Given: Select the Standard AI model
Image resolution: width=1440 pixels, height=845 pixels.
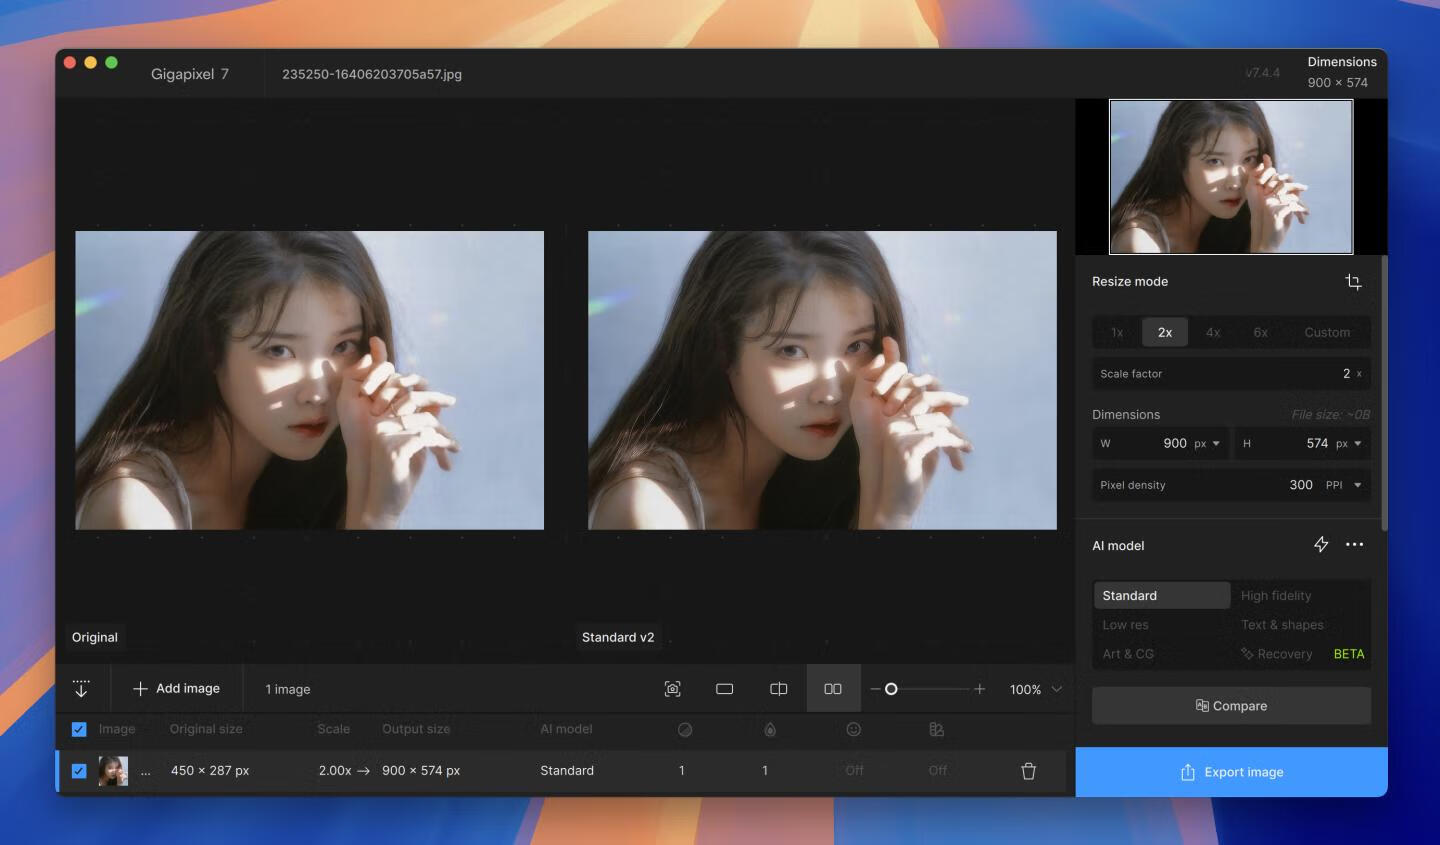Looking at the screenshot, I should click(1162, 595).
